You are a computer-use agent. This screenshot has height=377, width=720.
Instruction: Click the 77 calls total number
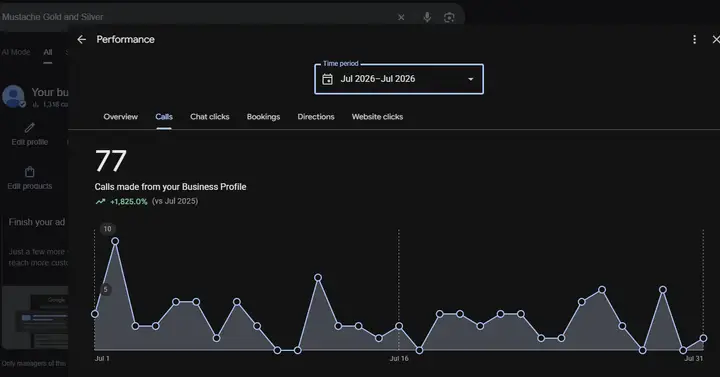click(111, 161)
